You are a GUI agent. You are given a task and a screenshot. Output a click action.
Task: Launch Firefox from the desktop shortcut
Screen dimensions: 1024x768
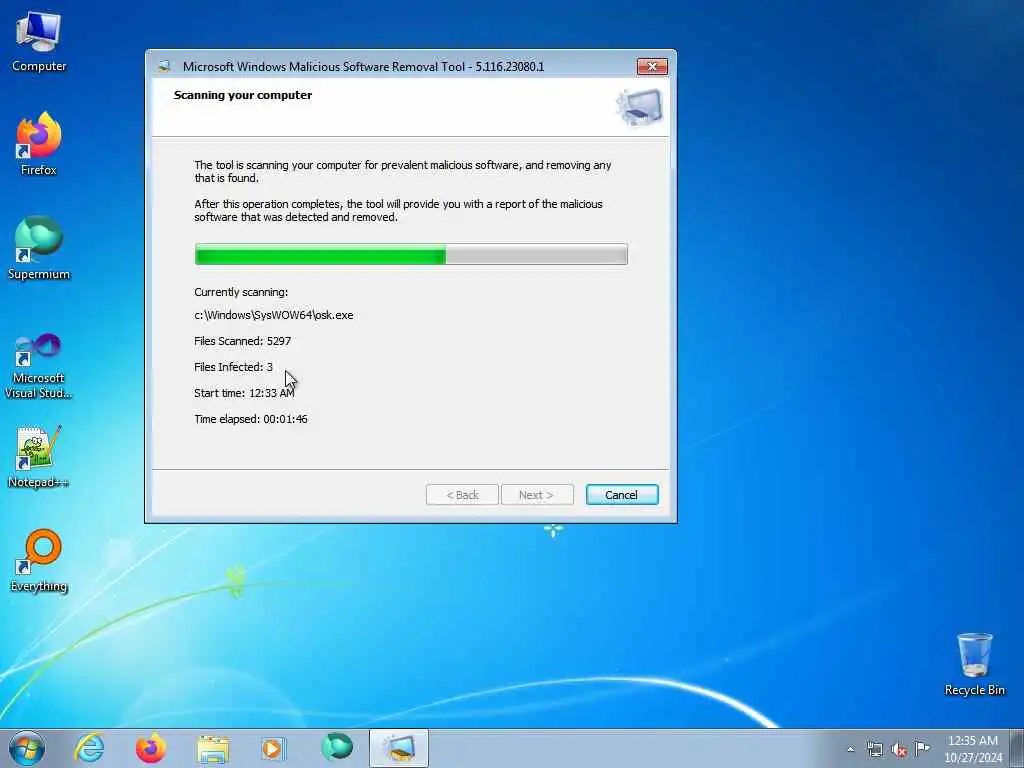39,144
